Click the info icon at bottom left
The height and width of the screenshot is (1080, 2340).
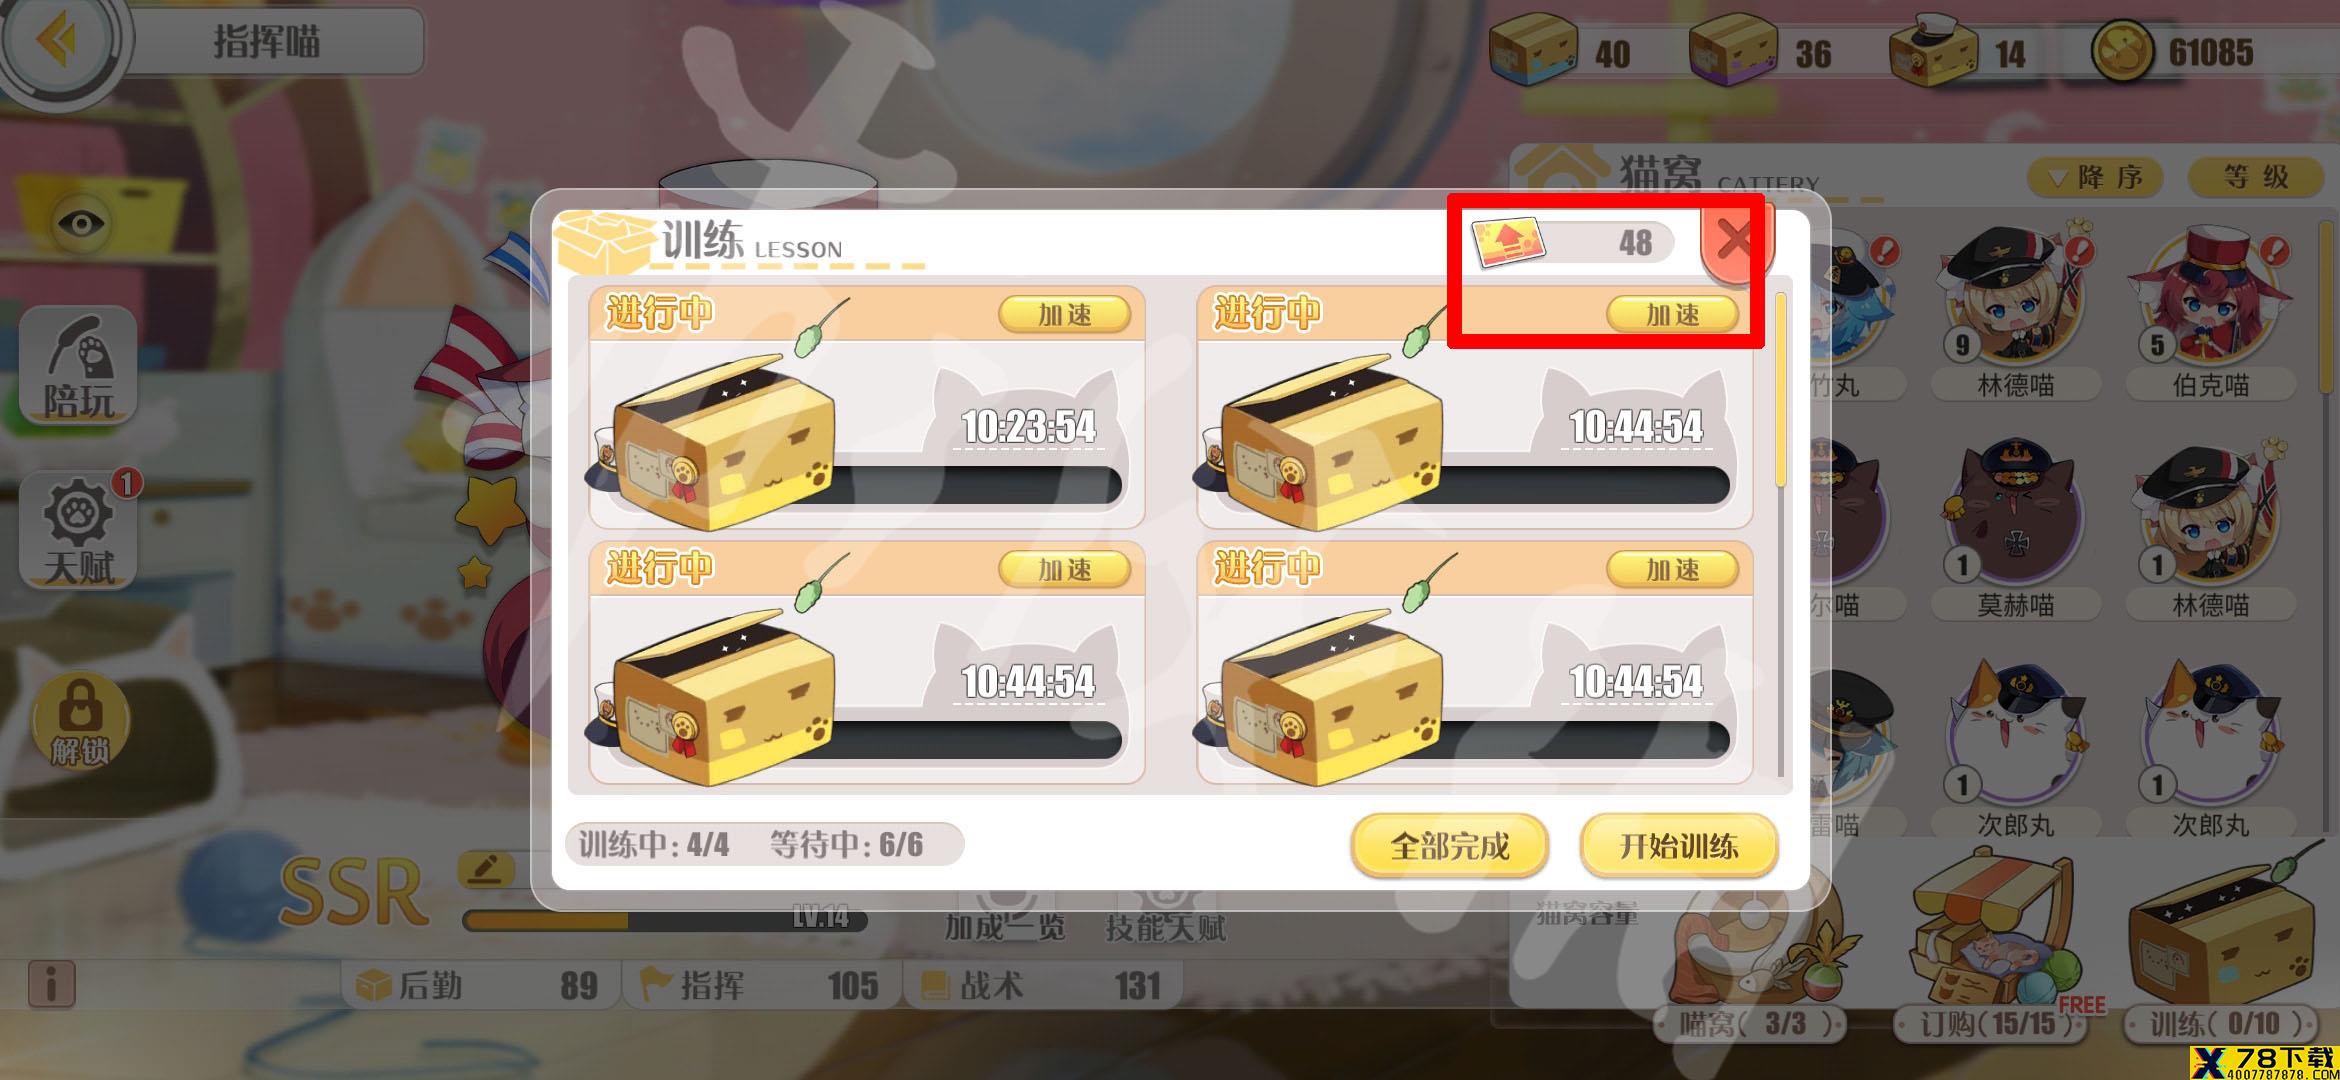click(x=51, y=983)
